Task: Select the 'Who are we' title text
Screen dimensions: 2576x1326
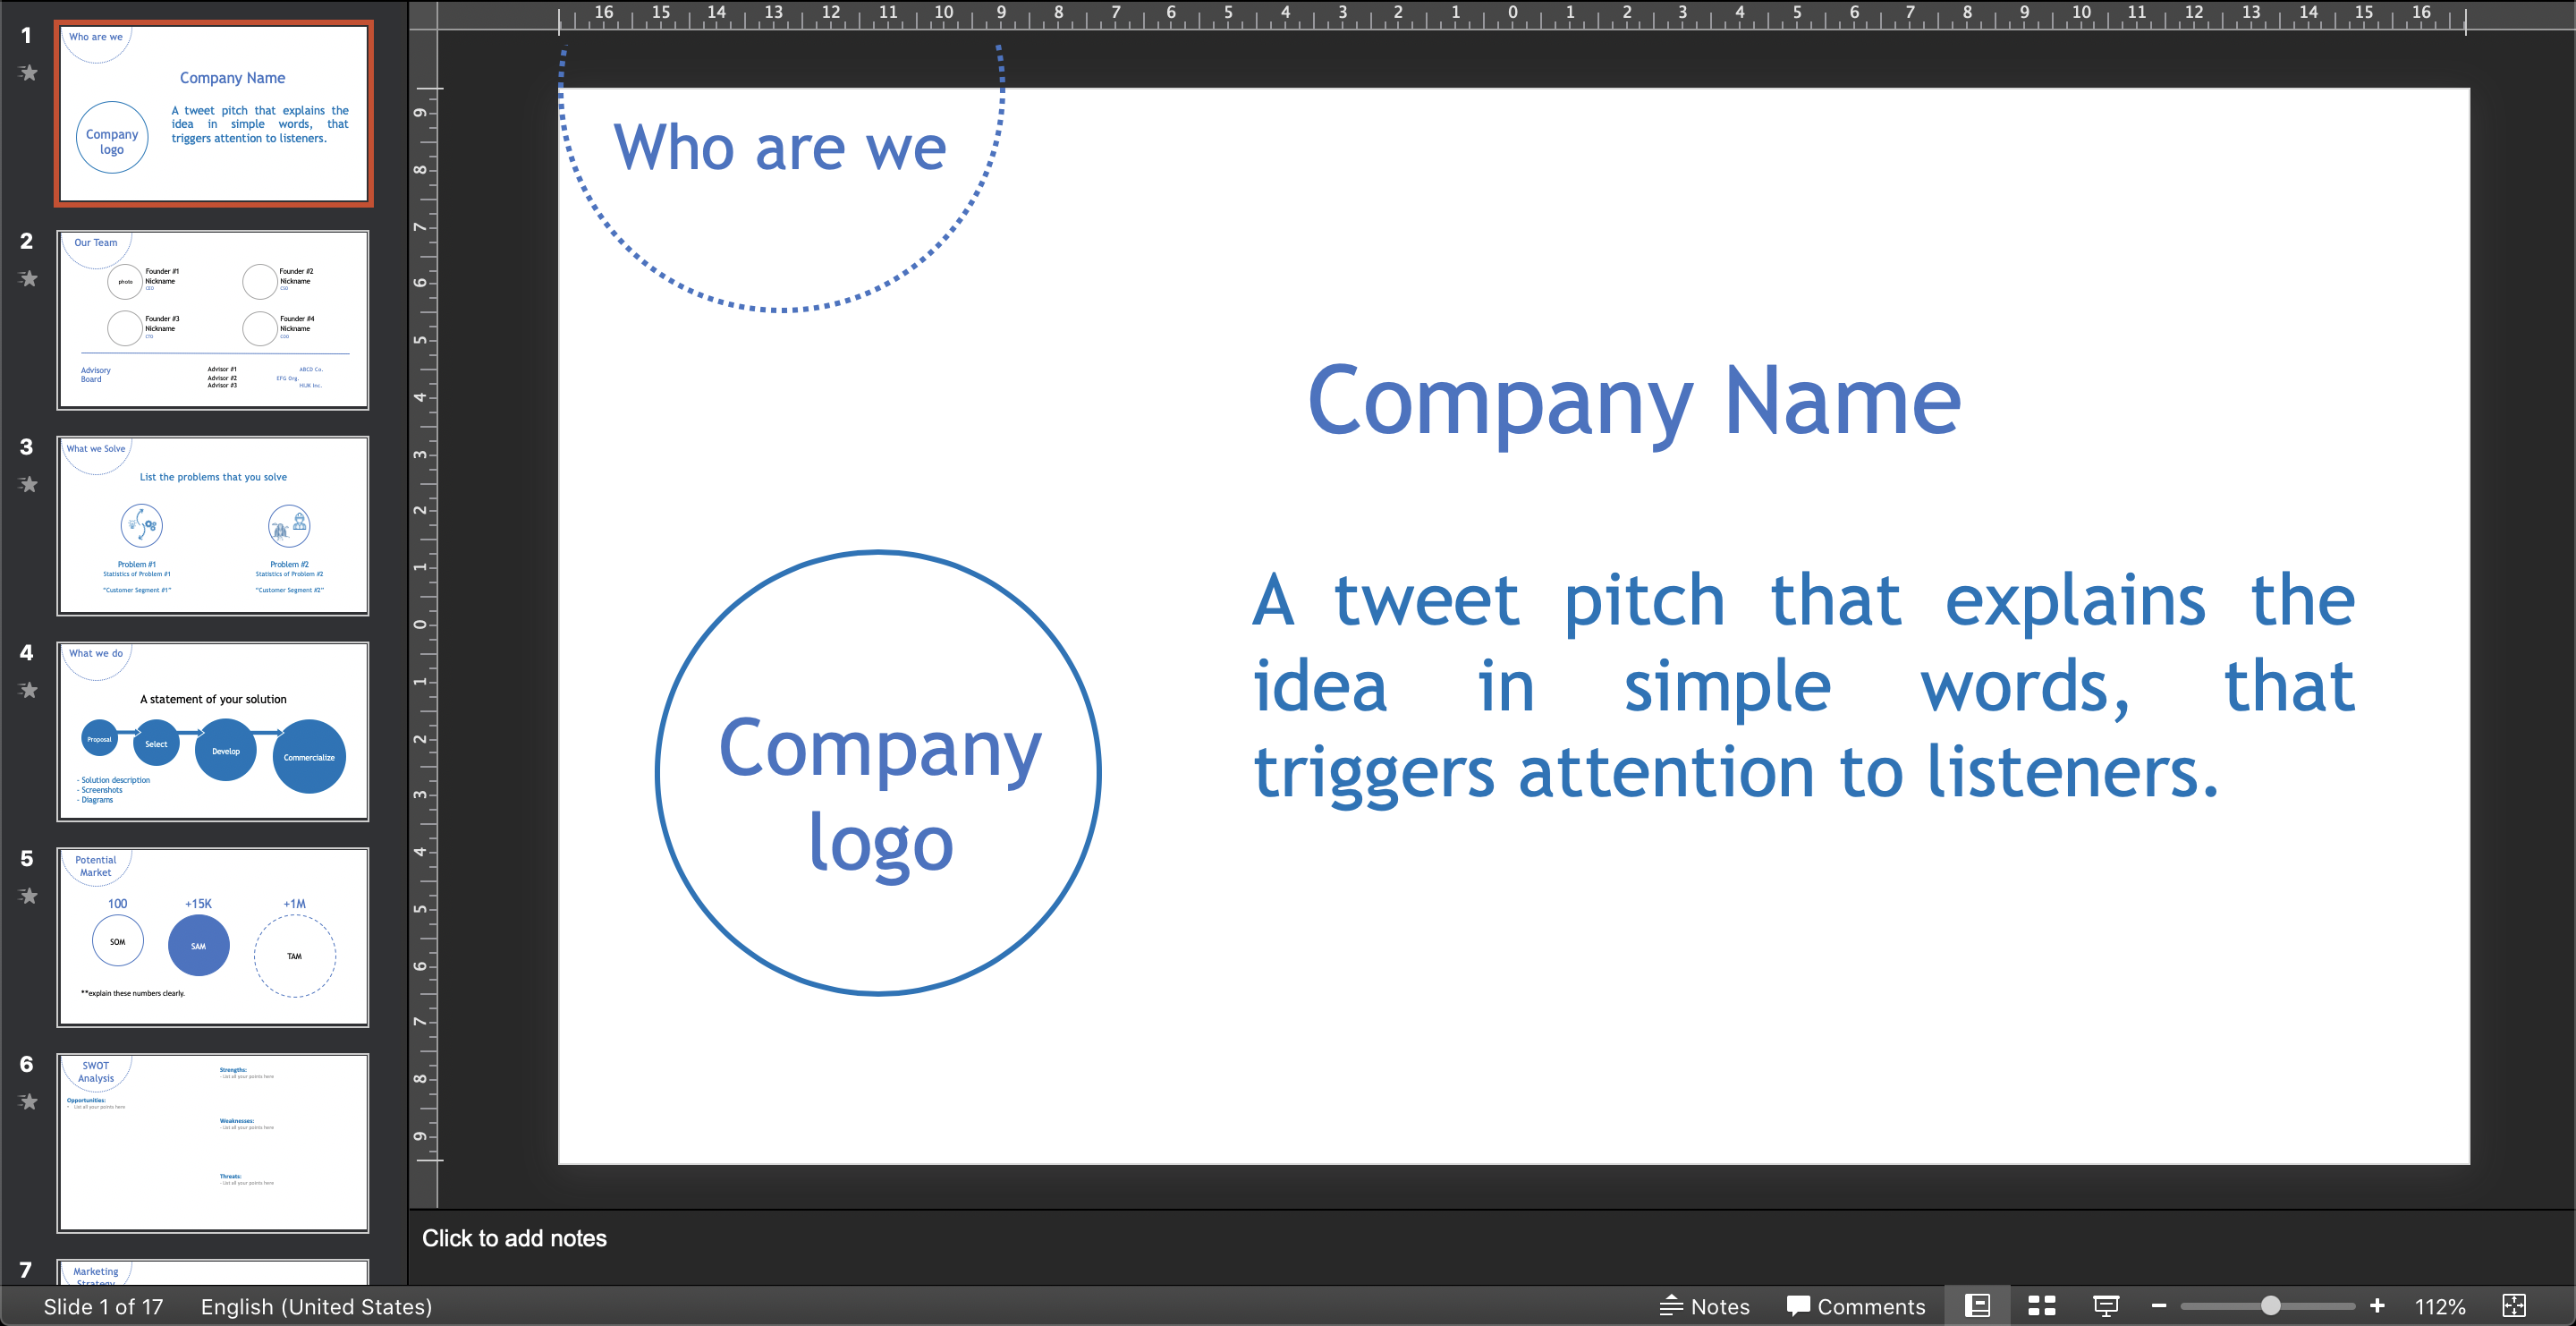Action: point(779,148)
